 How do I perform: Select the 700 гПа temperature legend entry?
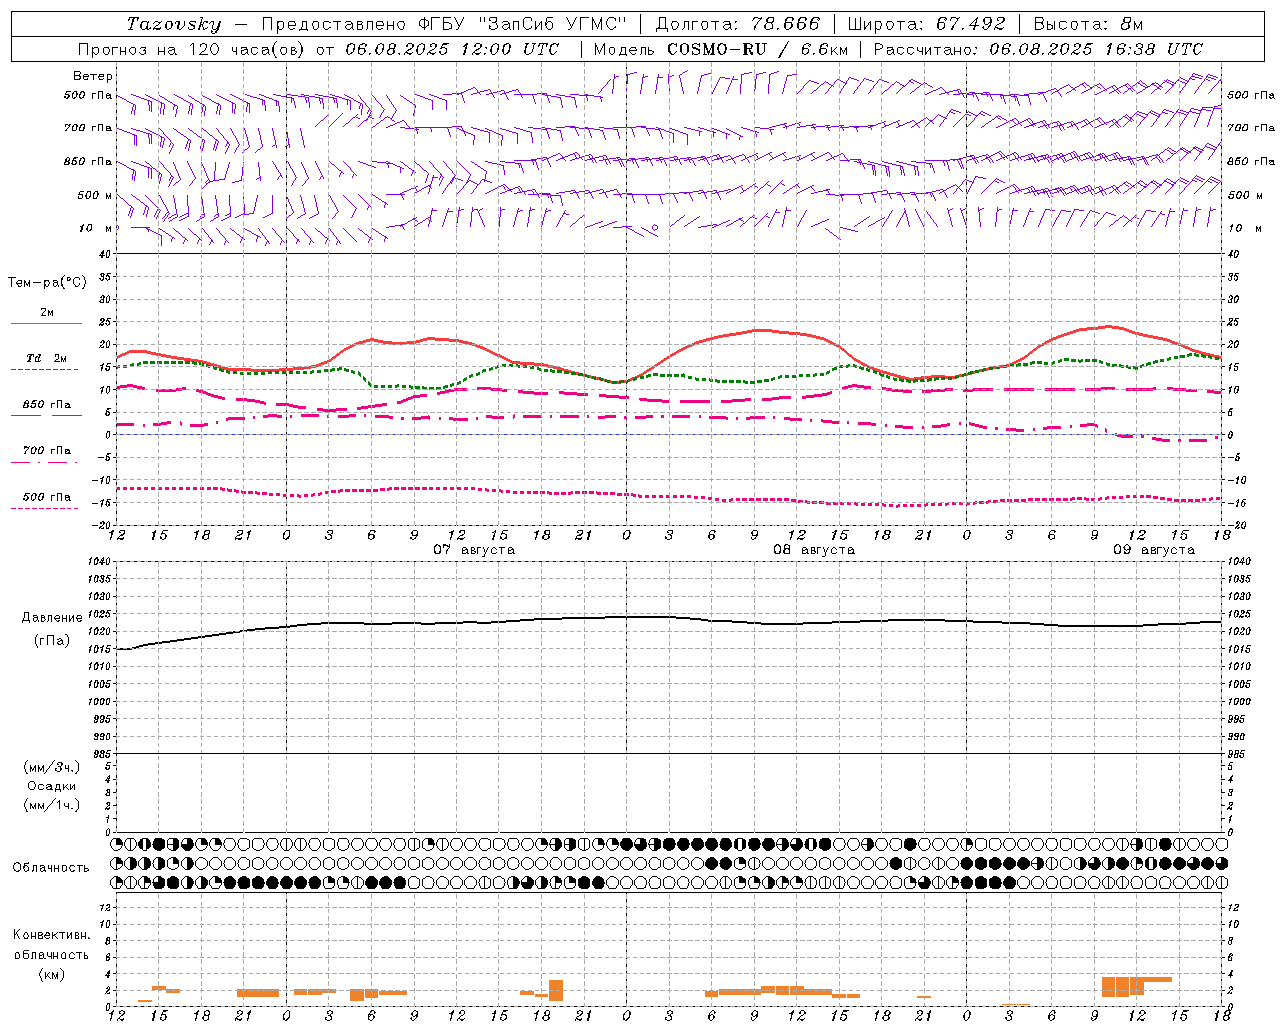(x=46, y=451)
